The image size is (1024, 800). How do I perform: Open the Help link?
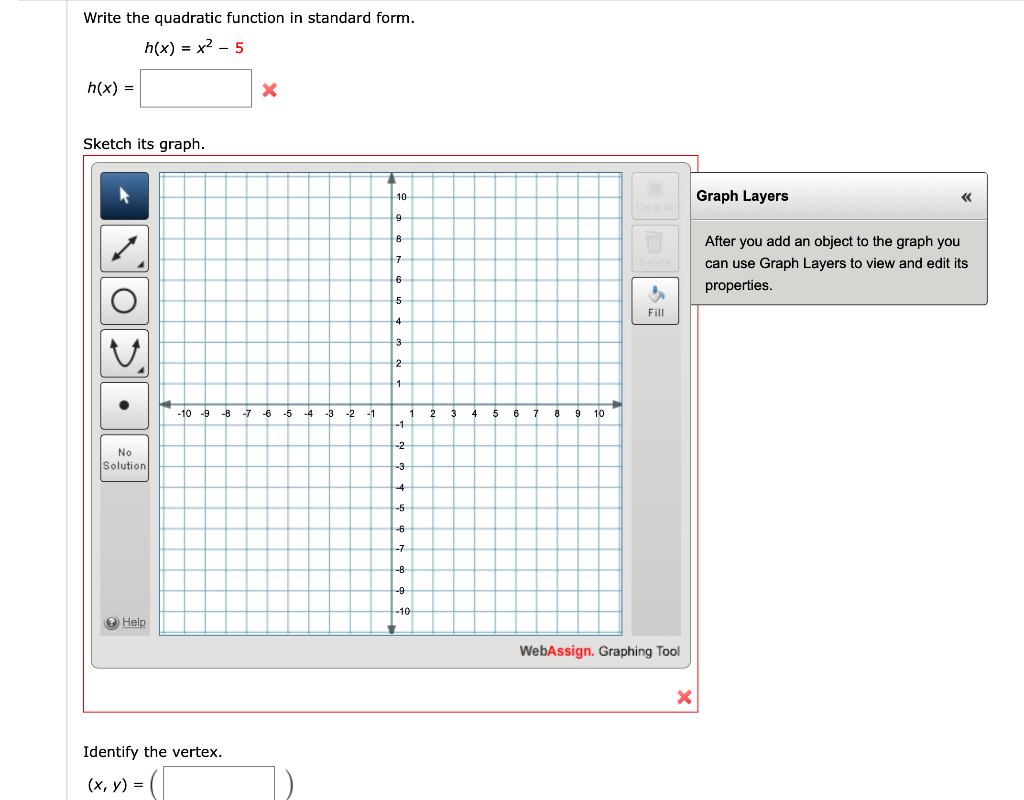(x=126, y=622)
